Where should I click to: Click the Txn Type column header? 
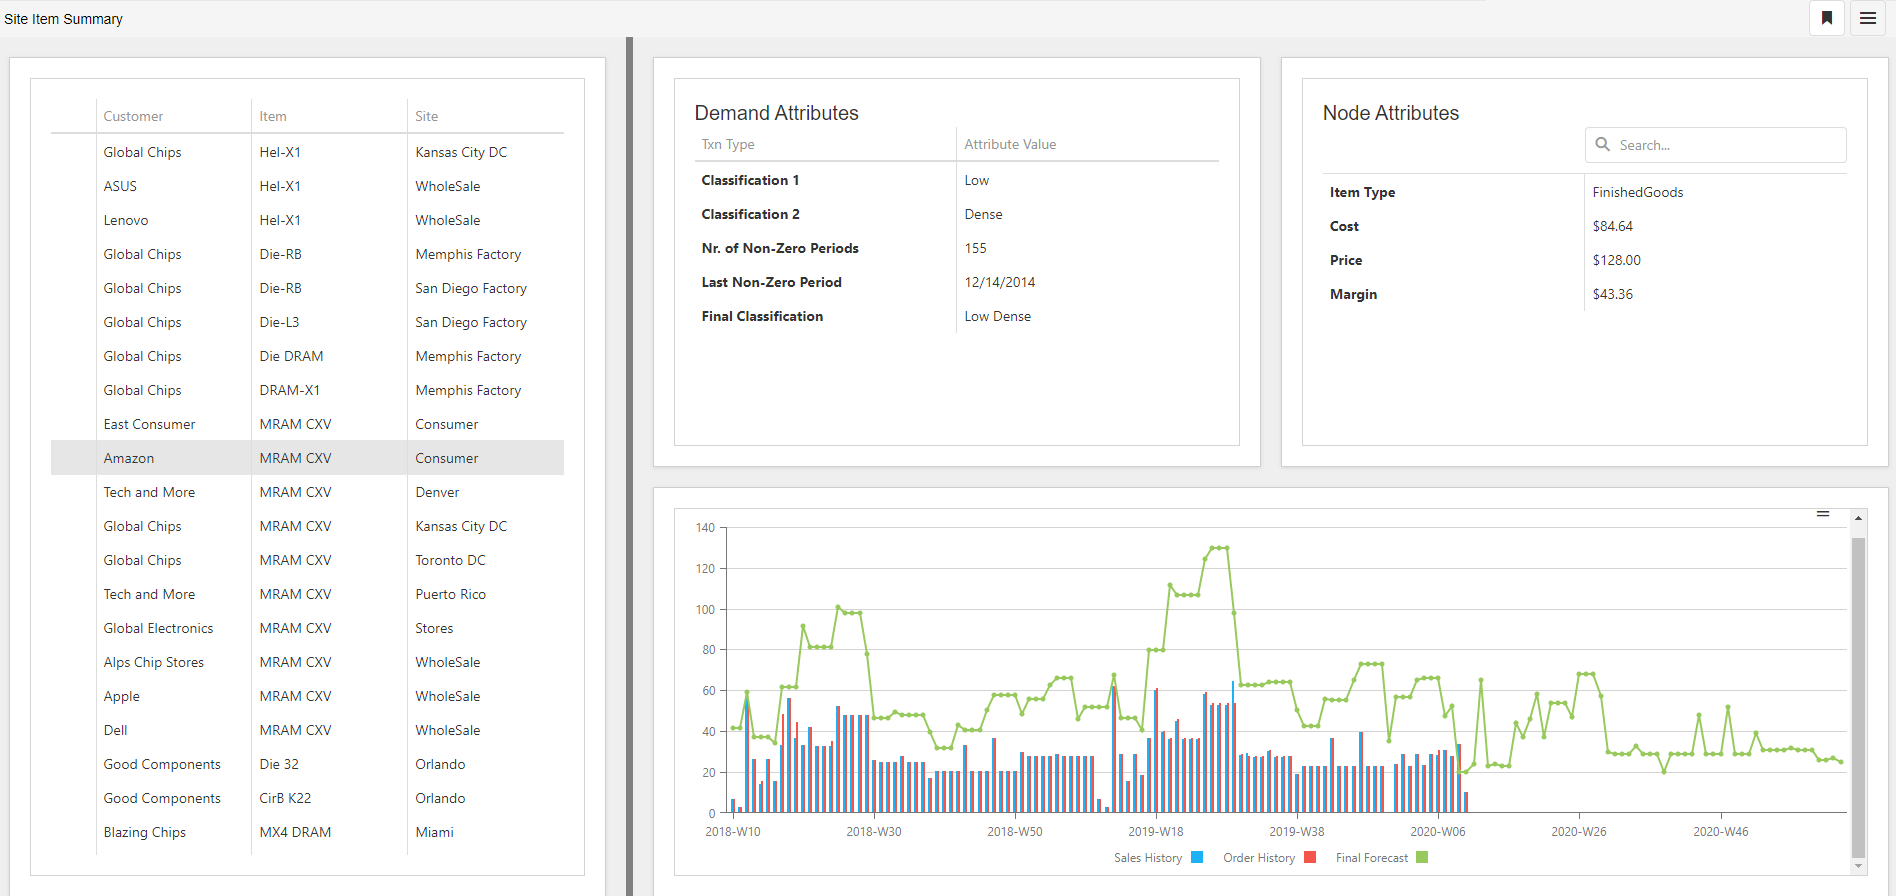[728, 144]
